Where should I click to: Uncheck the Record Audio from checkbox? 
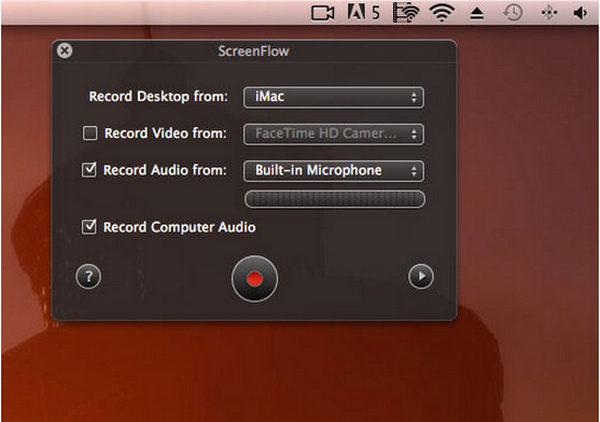(89, 170)
